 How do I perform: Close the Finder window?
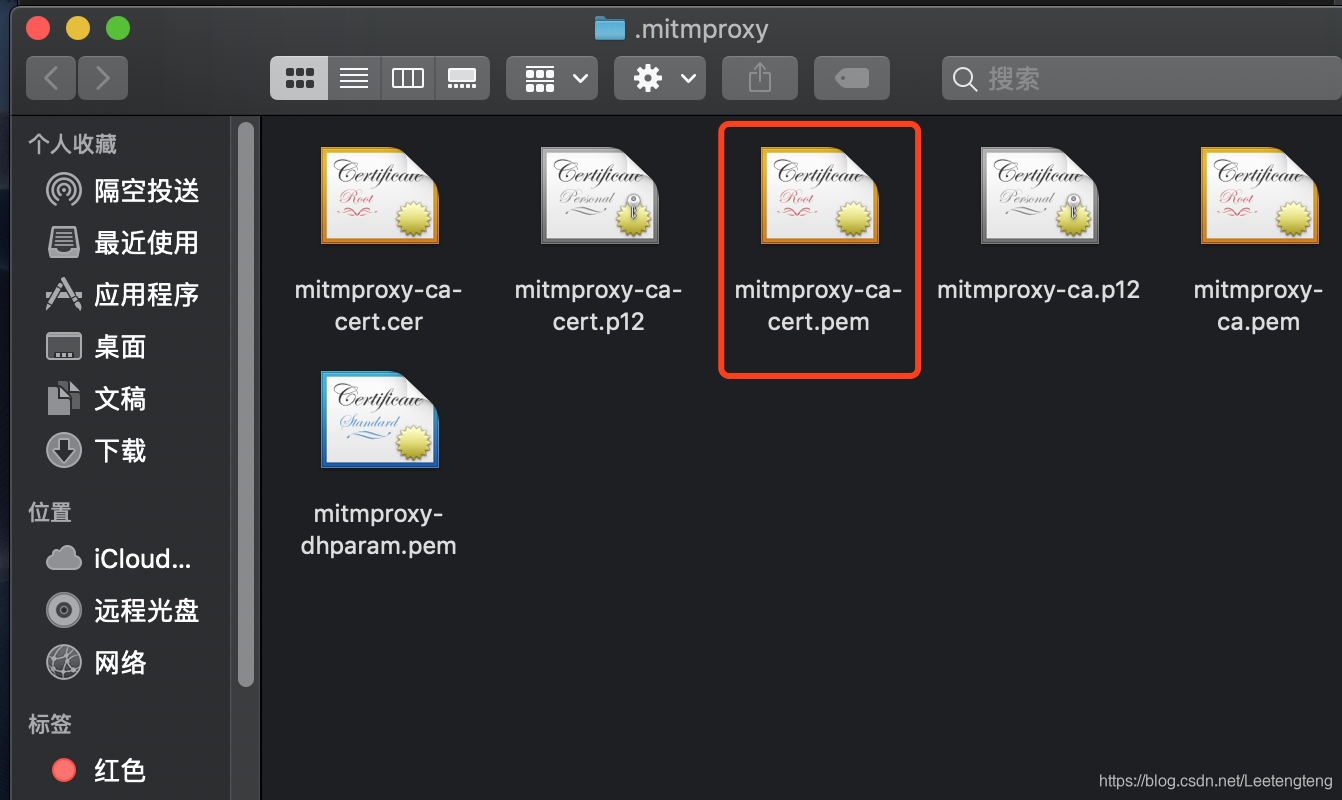(x=38, y=28)
